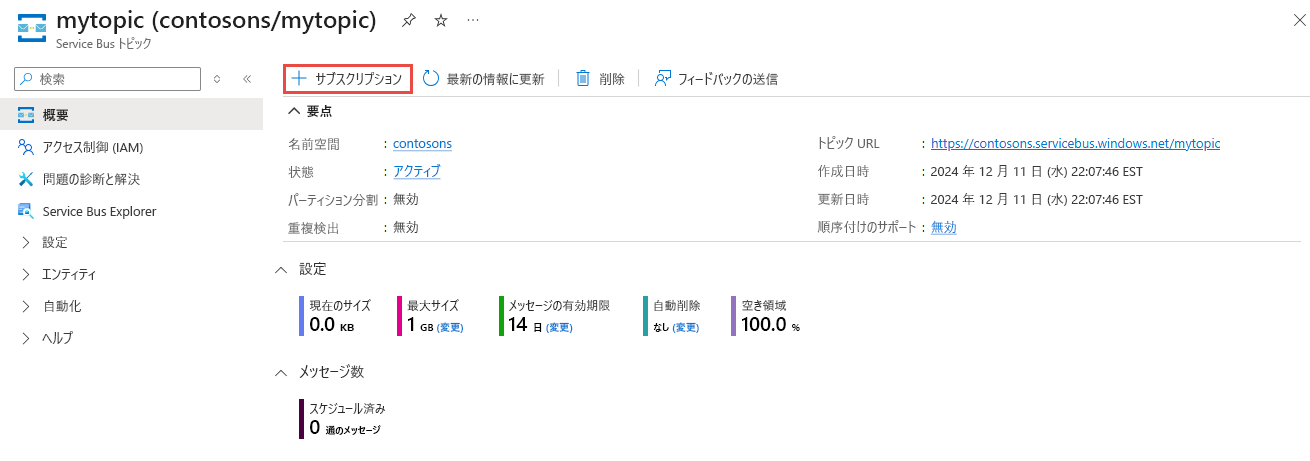Click the Service Bus topic icon beside mytopic title
The height and width of the screenshot is (461, 1310).
pos(31,28)
